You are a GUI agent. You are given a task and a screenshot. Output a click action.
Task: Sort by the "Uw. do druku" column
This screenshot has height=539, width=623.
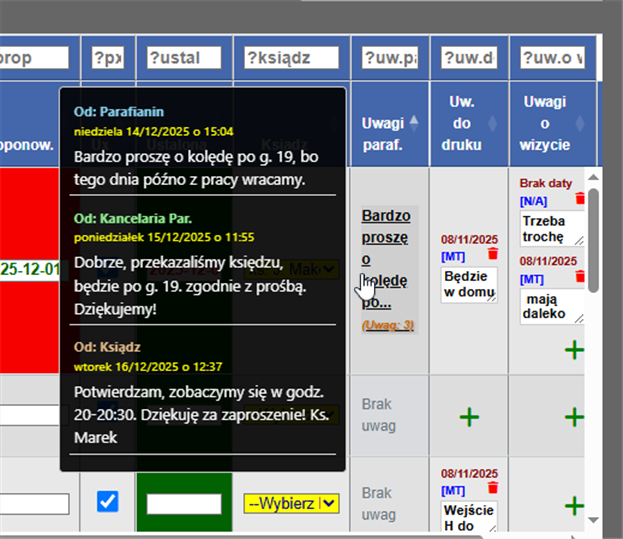493,123
